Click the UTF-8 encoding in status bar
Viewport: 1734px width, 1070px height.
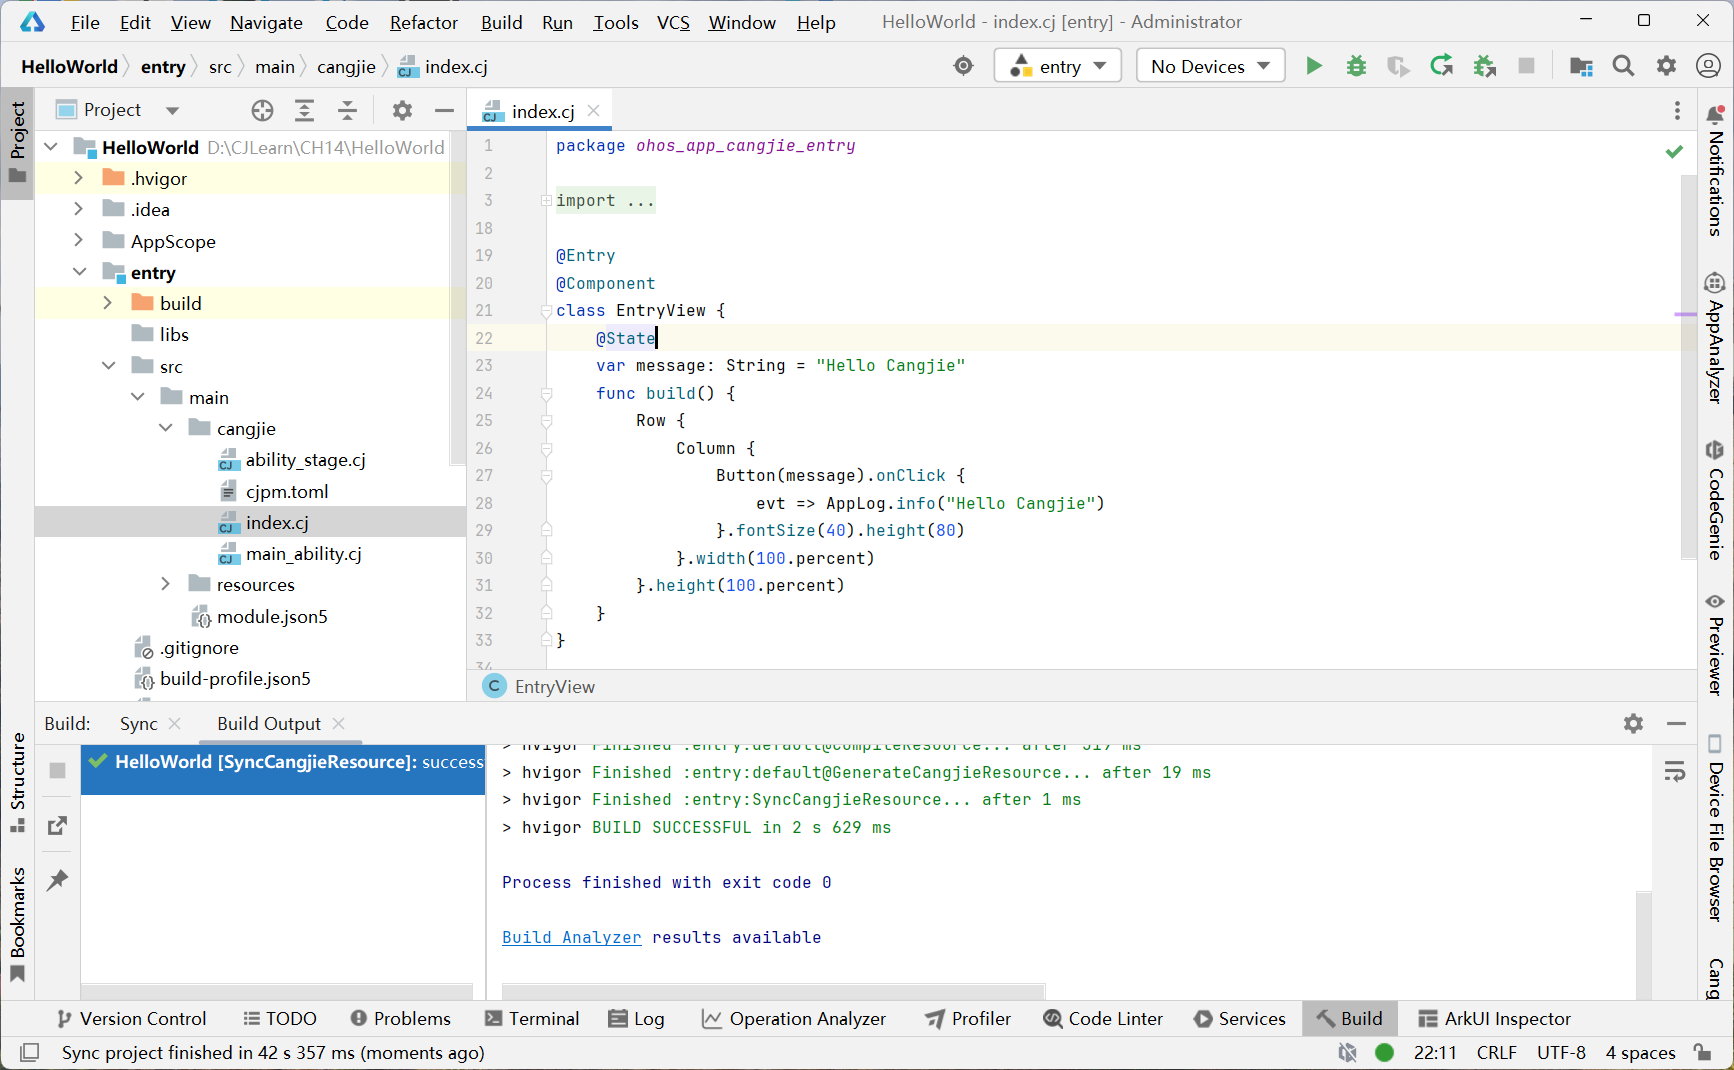coord(1561,1052)
